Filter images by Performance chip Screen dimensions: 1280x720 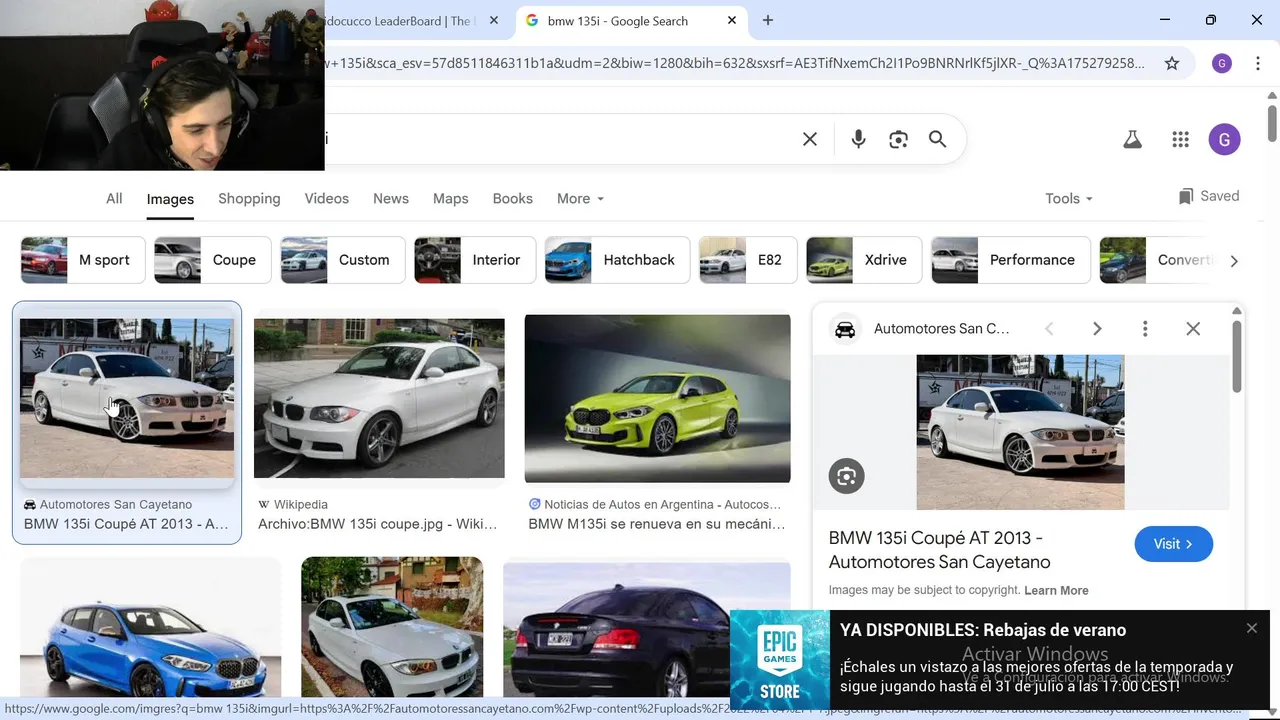(x=1011, y=260)
